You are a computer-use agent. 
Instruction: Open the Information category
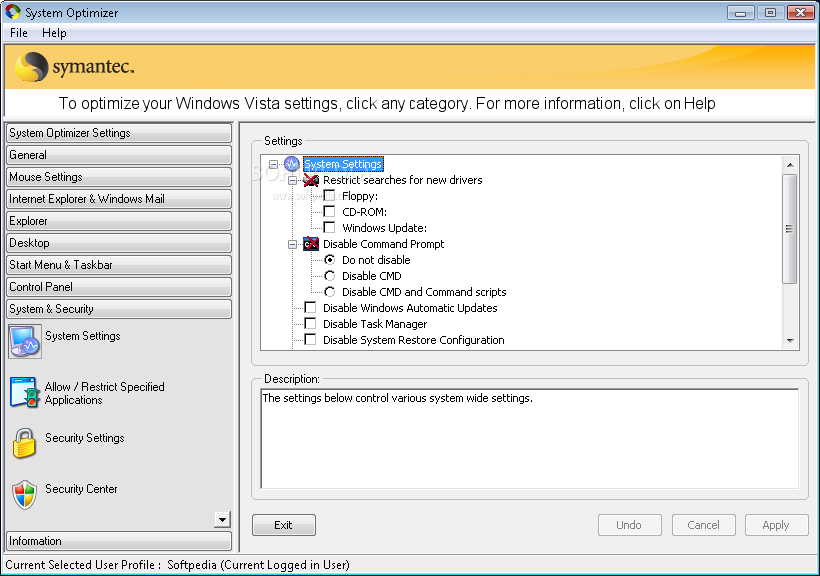pyautogui.click(x=119, y=541)
